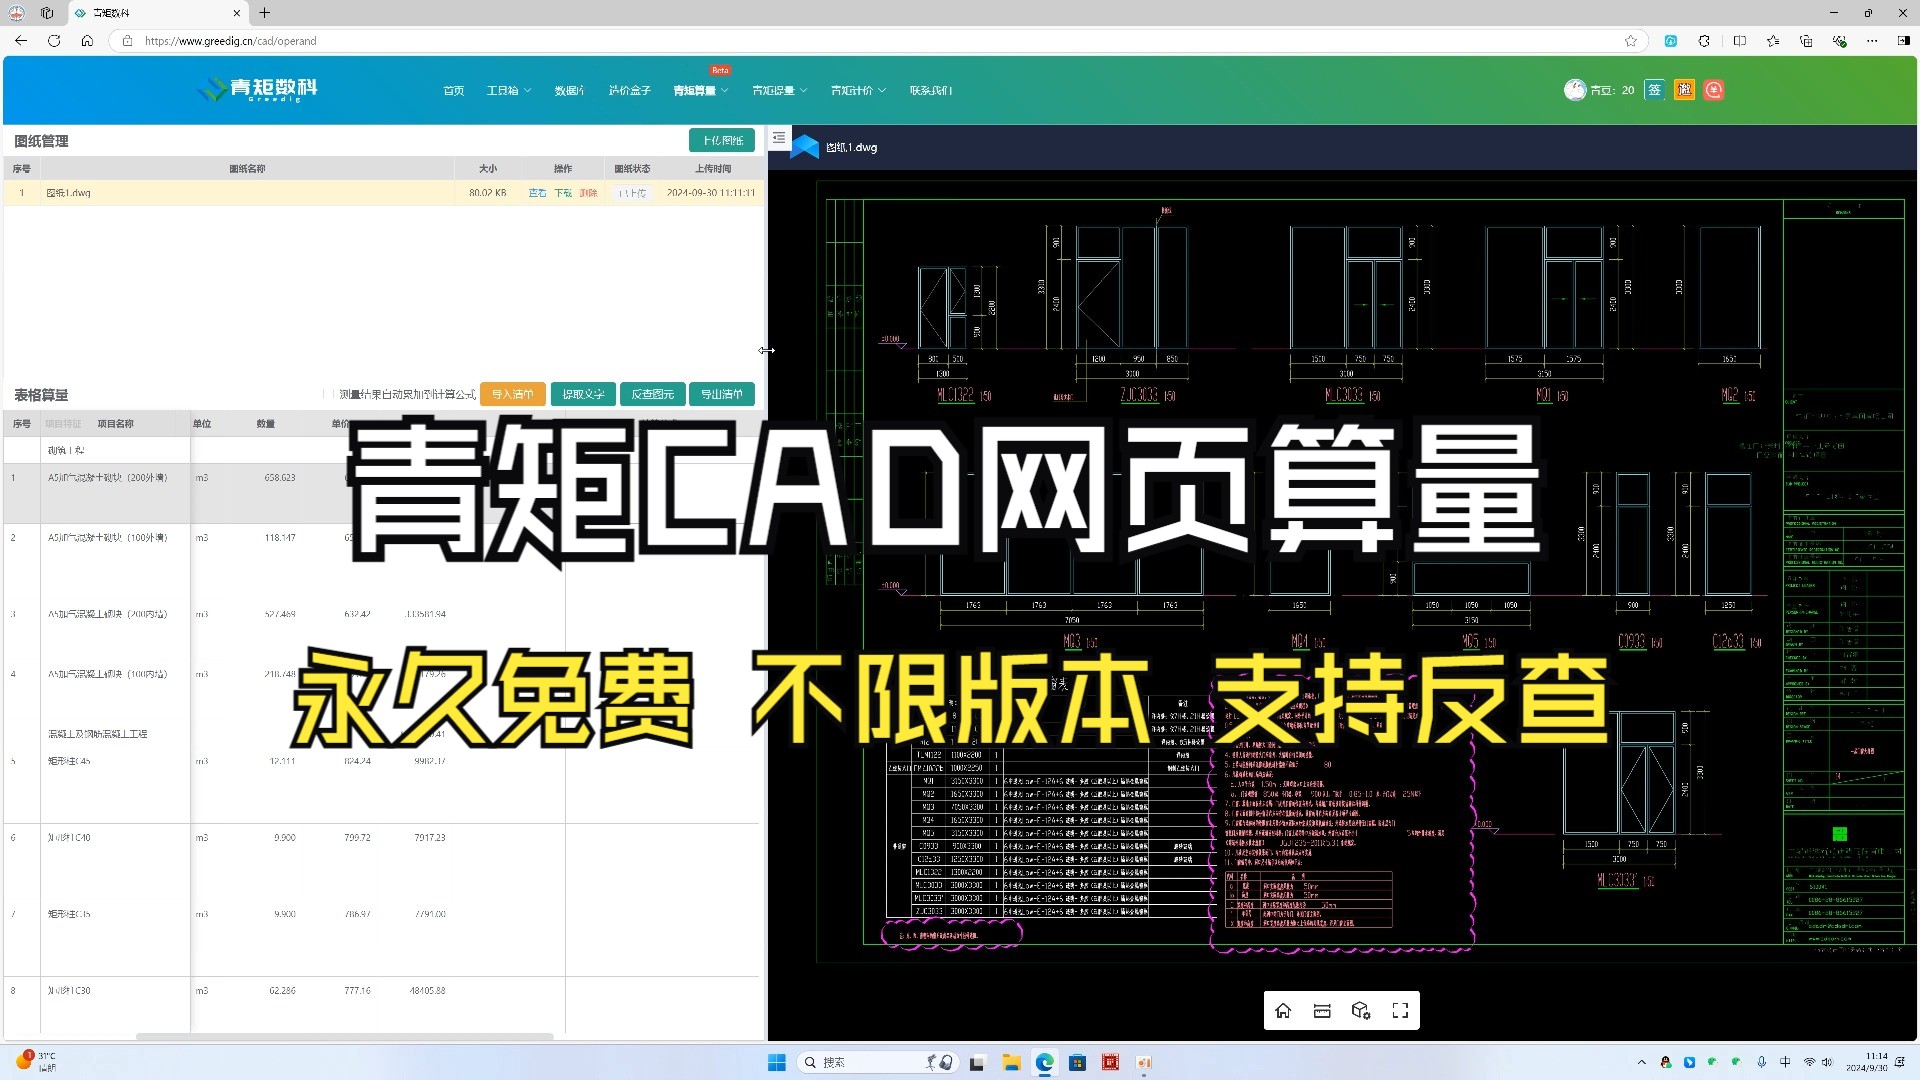The width and height of the screenshot is (1920, 1080).
Task: Click the 7917.23 total cell in row 6
Action: 430,838
